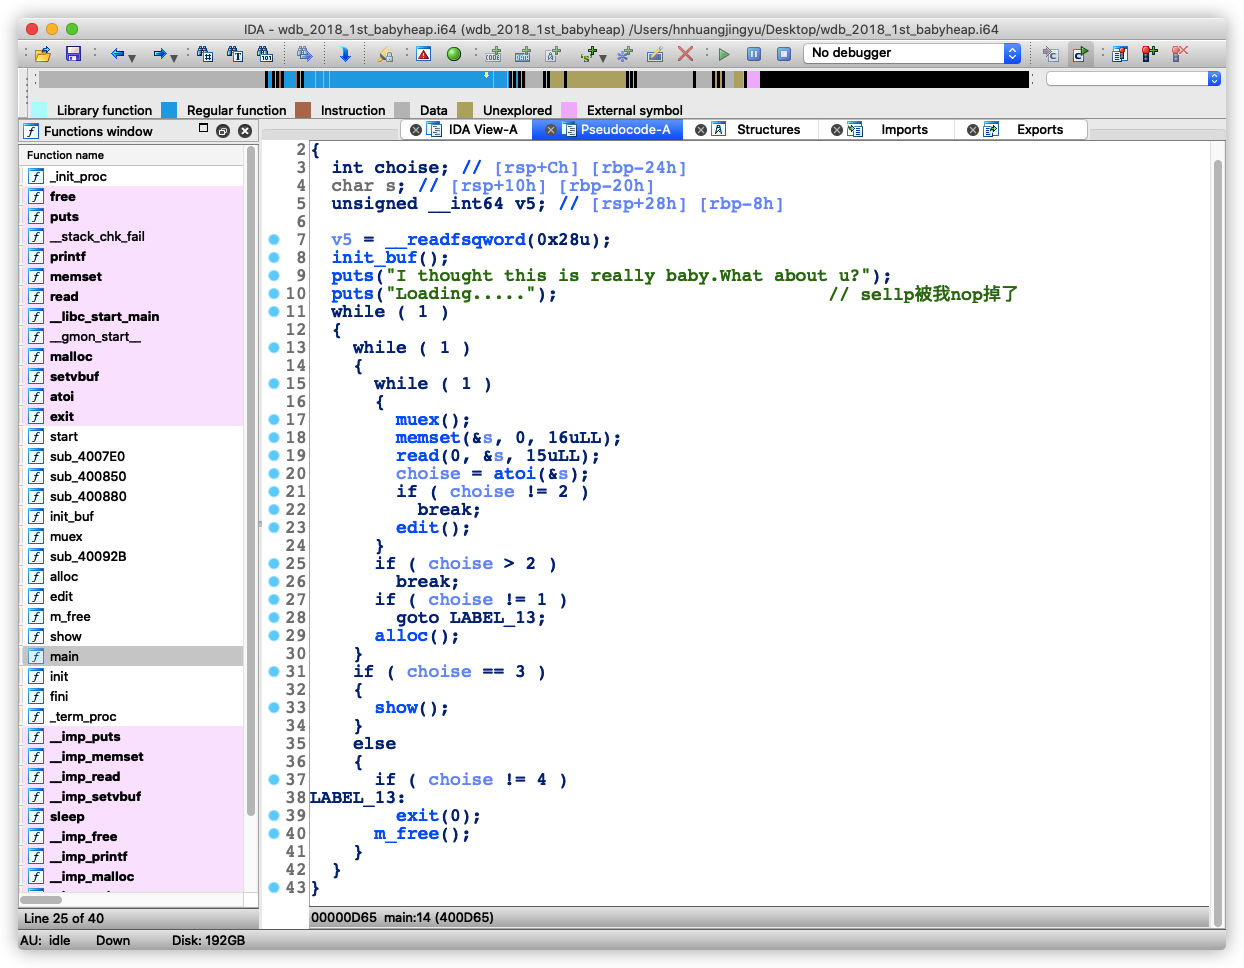Viewport: 1244px width, 968px height.
Task: Open the struct 's' icon dropdown arrow
Action: click(x=603, y=58)
